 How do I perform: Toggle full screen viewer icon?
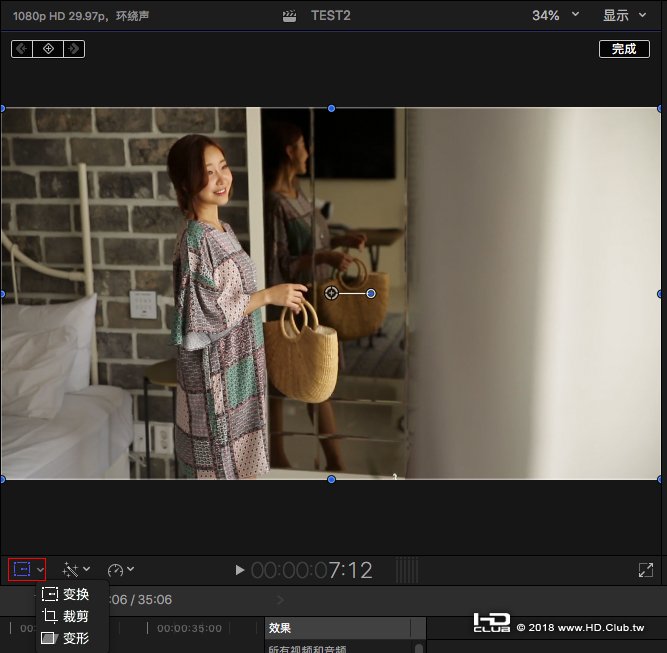point(646,570)
